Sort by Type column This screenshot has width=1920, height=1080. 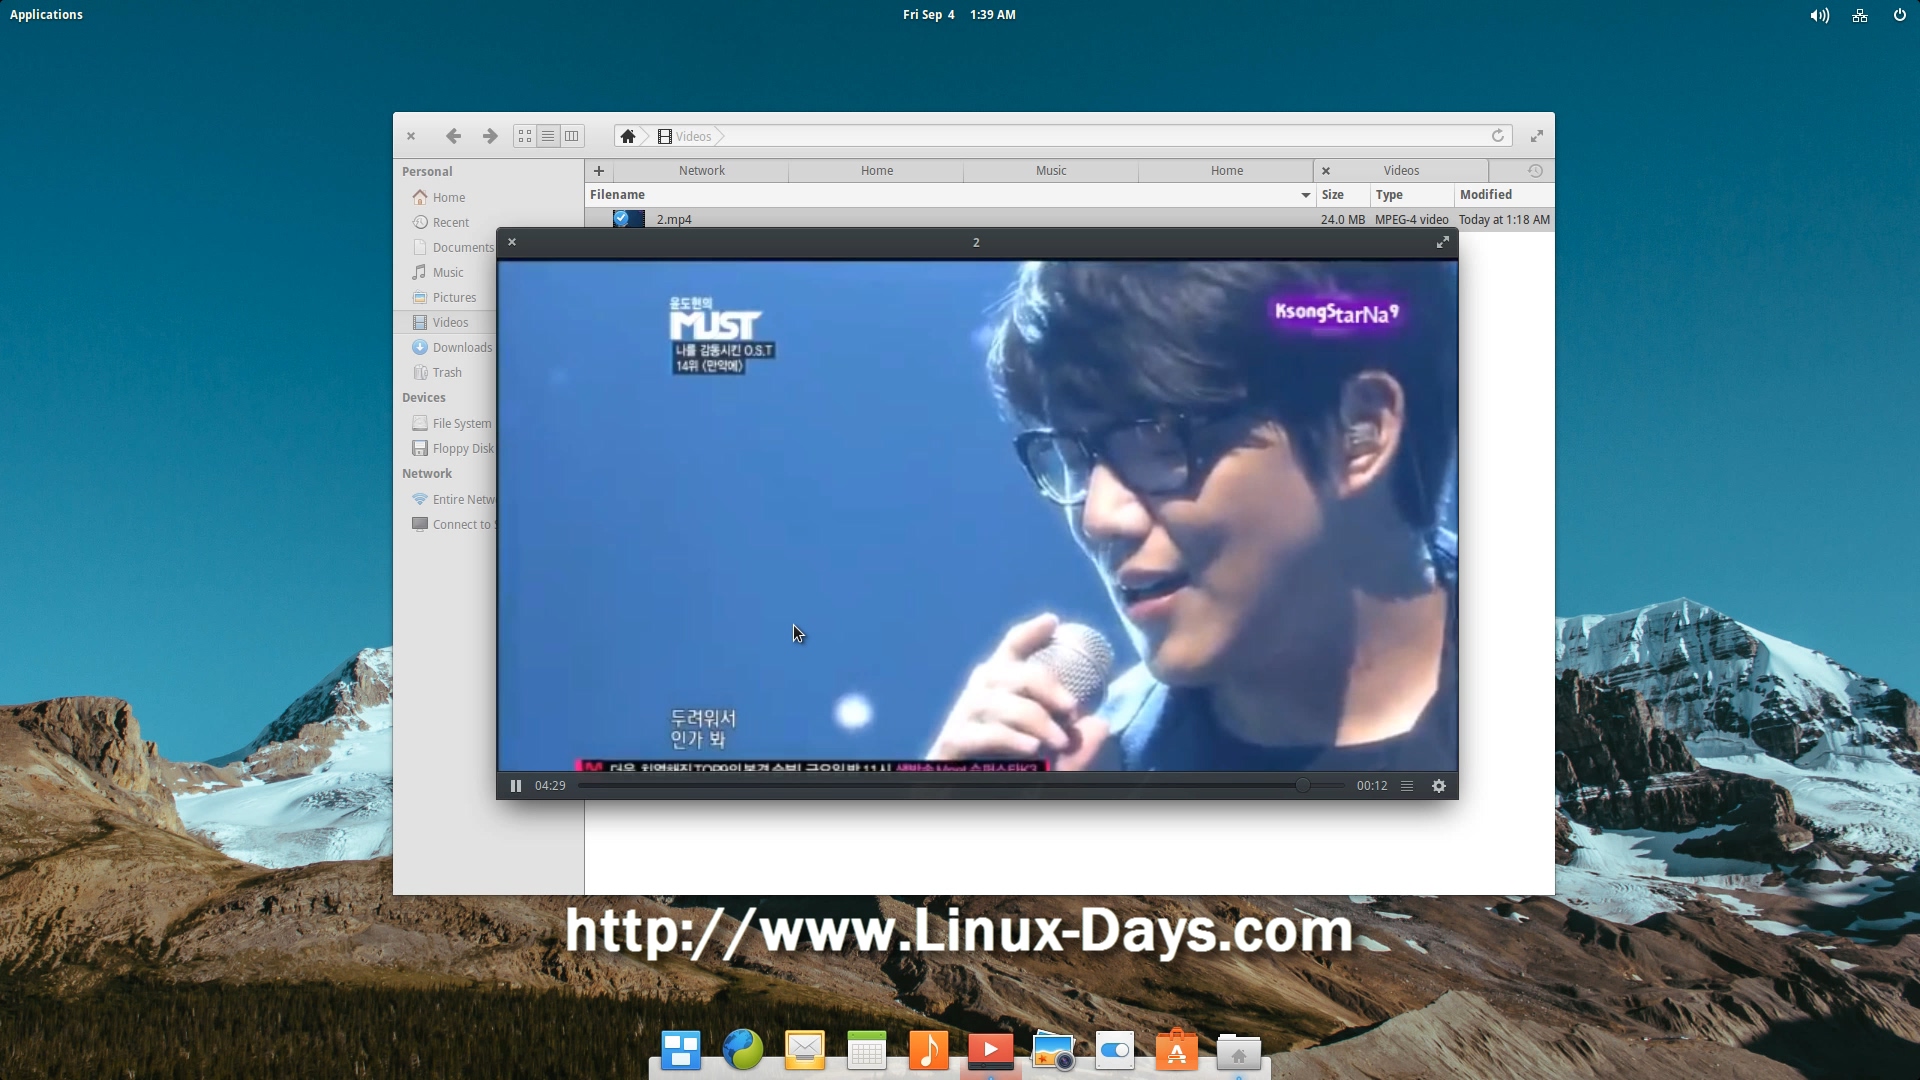1411,195
